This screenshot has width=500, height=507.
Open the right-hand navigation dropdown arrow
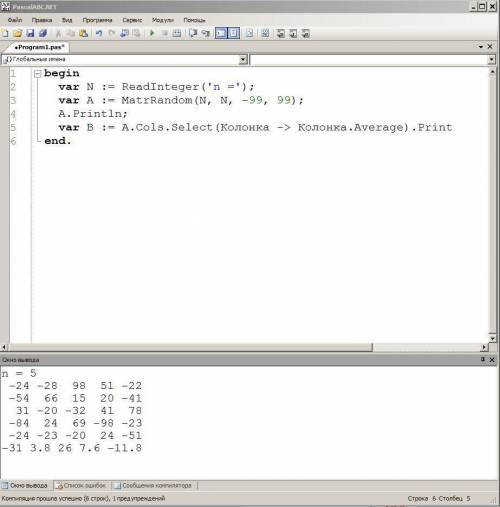492,60
